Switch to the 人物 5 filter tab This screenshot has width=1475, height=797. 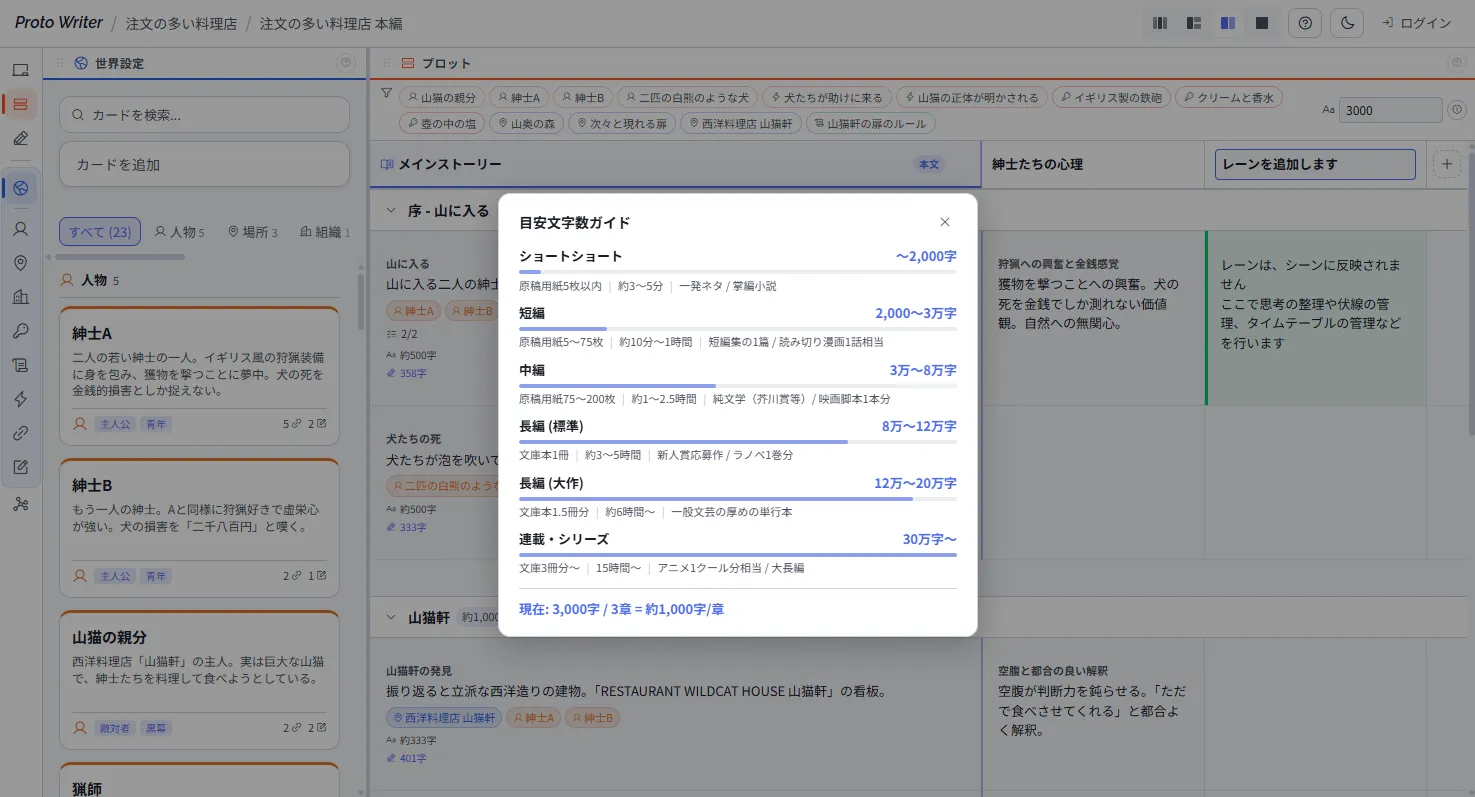point(179,231)
